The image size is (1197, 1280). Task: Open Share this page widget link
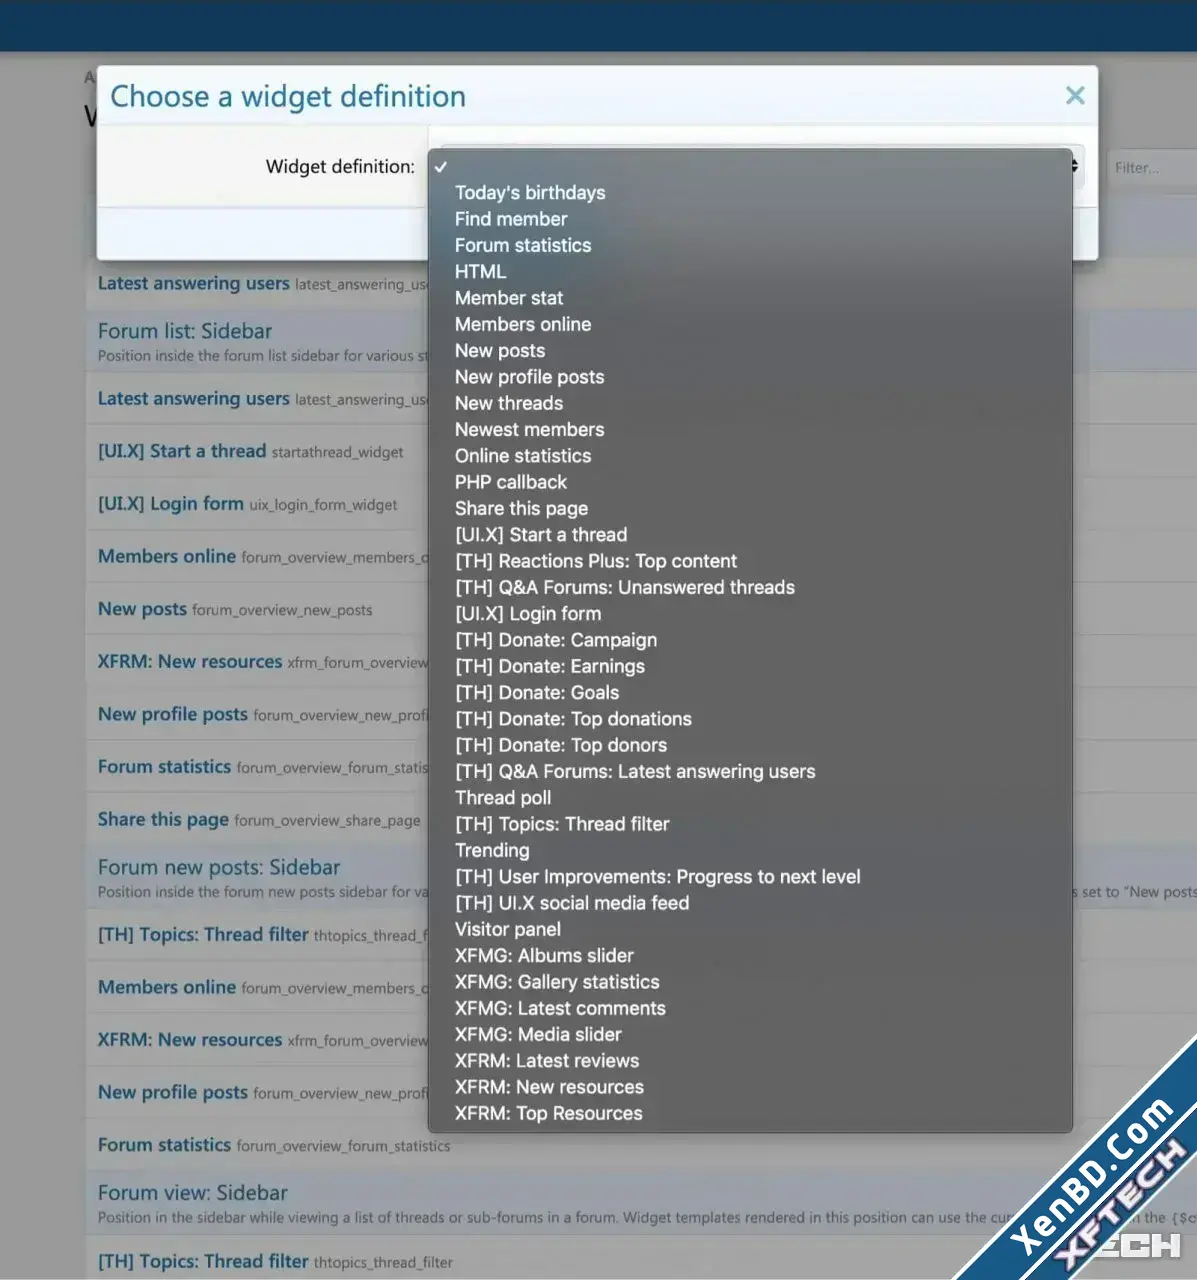pos(163,820)
